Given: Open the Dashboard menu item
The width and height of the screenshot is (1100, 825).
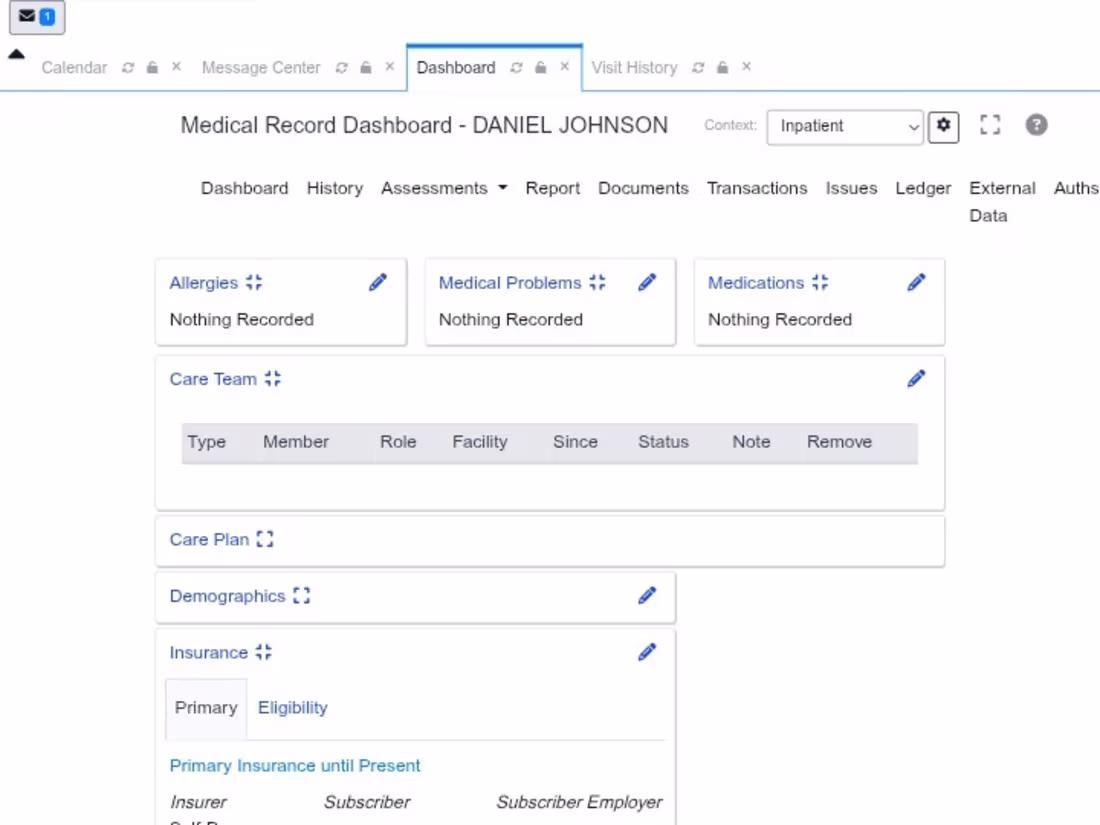Looking at the screenshot, I should pos(244,188).
